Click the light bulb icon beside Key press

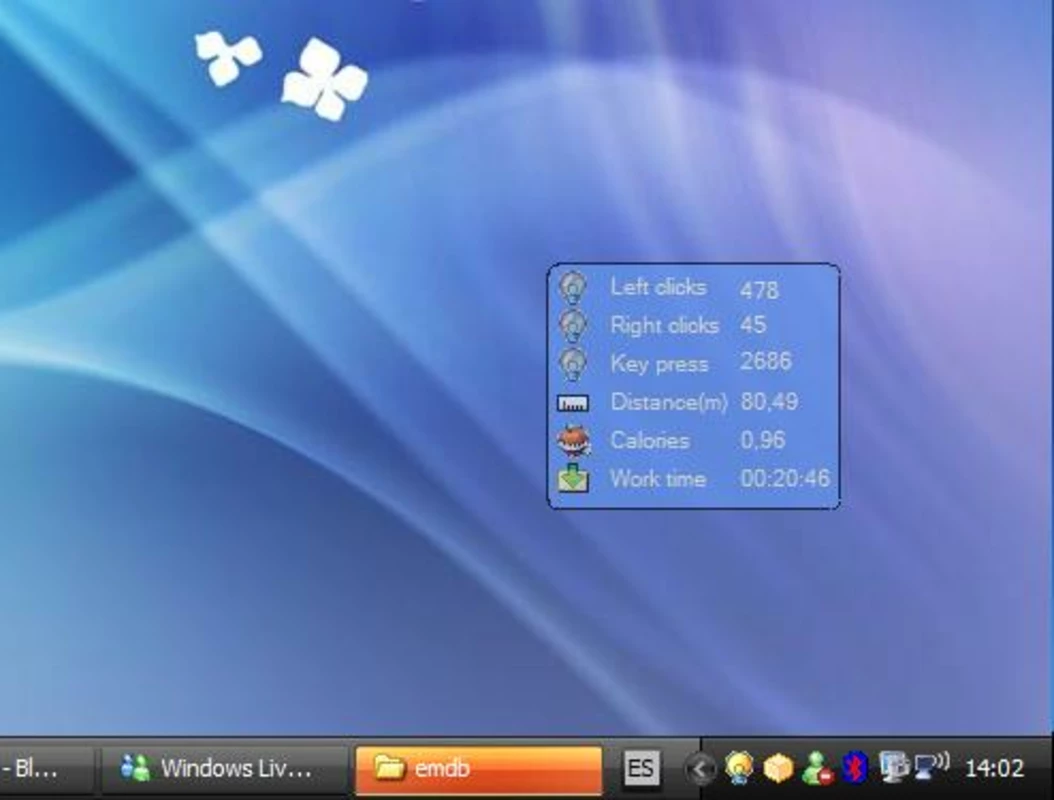[573, 364]
